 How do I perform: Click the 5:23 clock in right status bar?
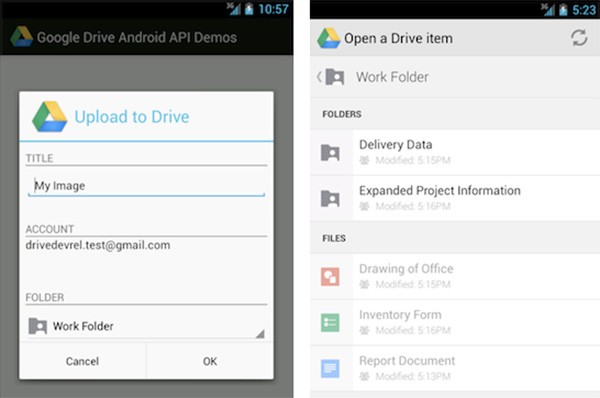(584, 10)
